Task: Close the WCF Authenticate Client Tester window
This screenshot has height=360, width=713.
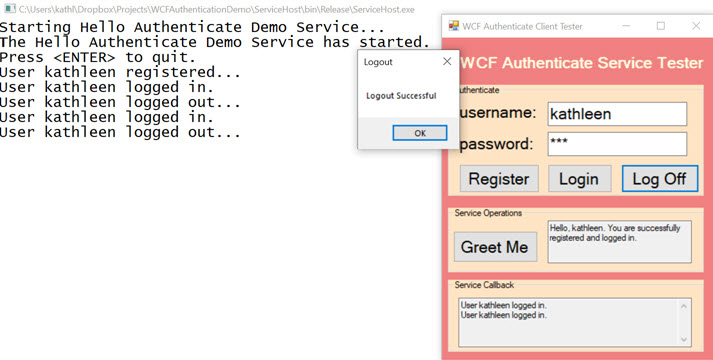Action: (x=696, y=26)
